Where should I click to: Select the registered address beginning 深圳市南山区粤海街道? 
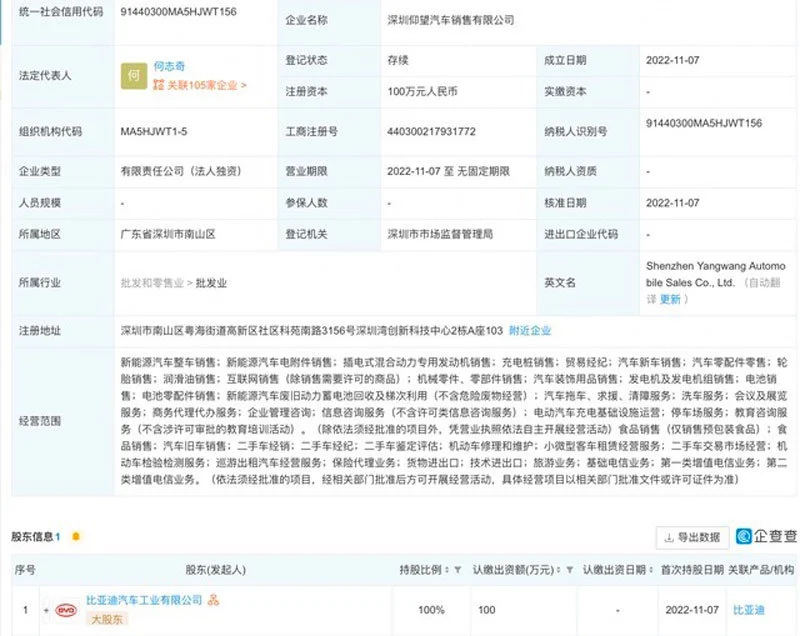(x=312, y=330)
